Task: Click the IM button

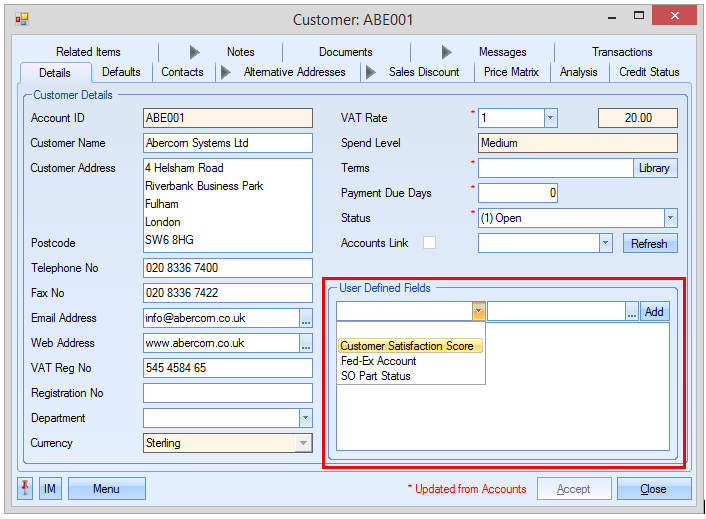Action: 50,489
